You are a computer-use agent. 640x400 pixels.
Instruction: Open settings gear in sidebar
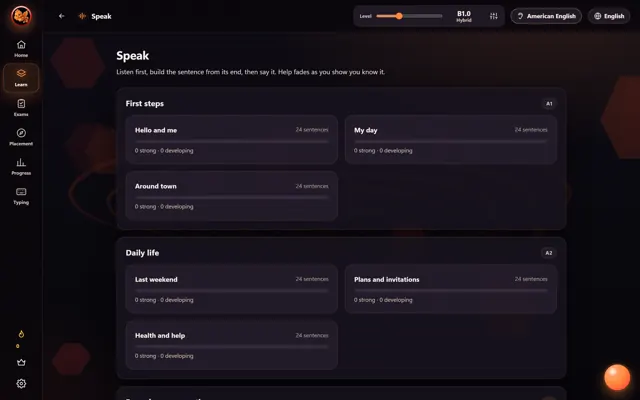pos(21,383)
